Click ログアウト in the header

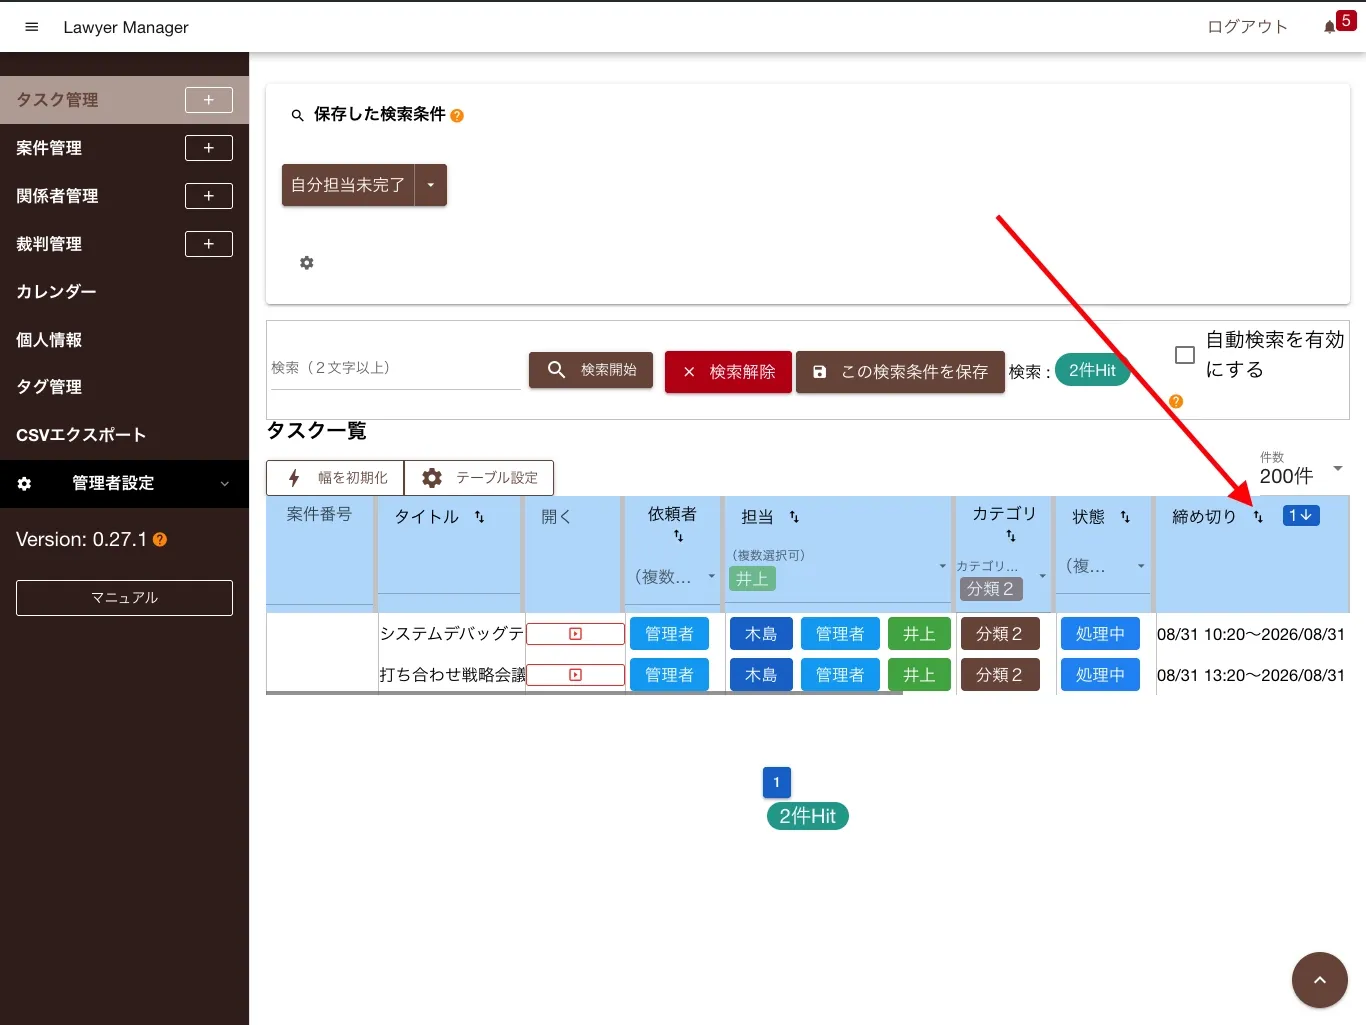(1247, 27)
